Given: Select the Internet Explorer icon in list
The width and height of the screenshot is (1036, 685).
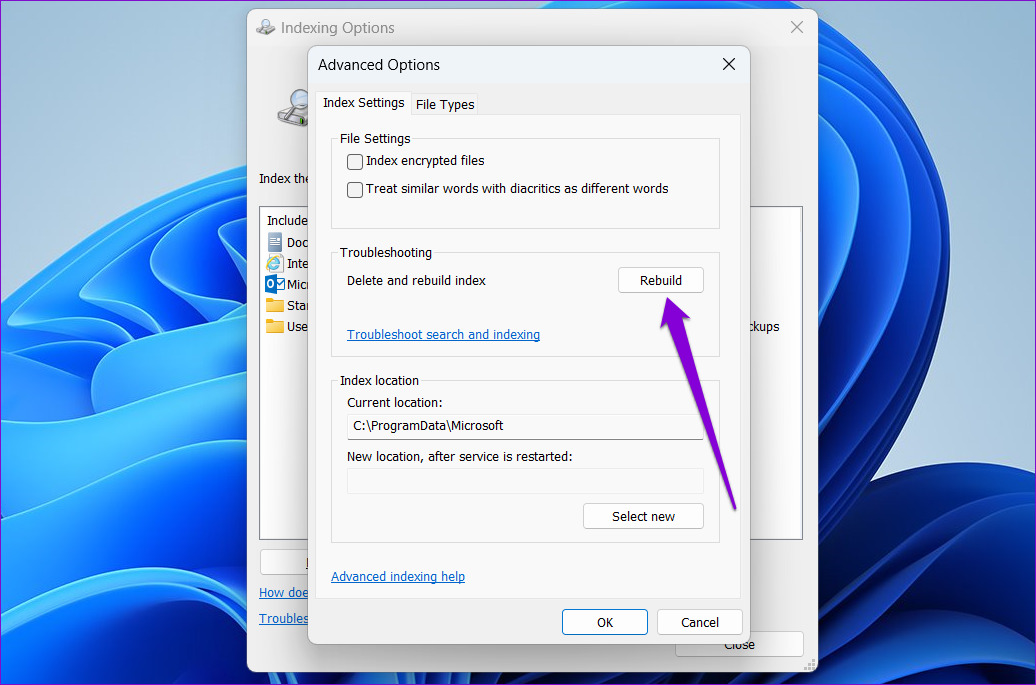Looking at the screenshot, I should click(x=275, y=264).
